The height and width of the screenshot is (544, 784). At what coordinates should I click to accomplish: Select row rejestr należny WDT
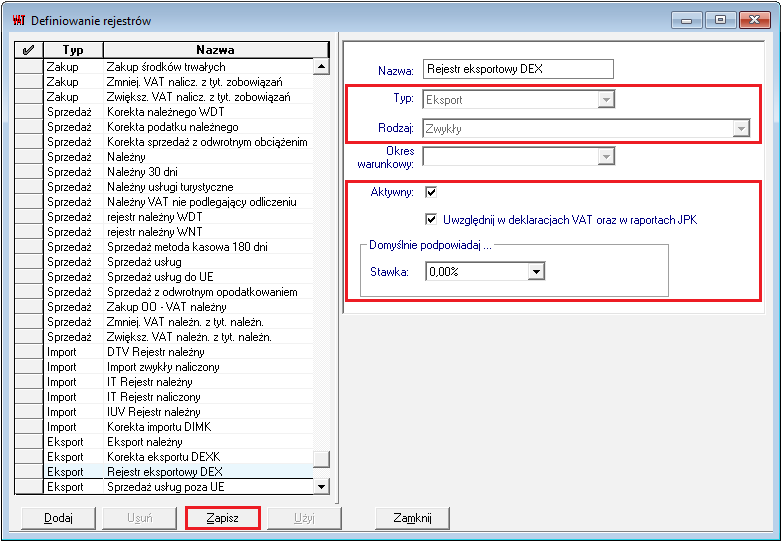click(164, 216)
